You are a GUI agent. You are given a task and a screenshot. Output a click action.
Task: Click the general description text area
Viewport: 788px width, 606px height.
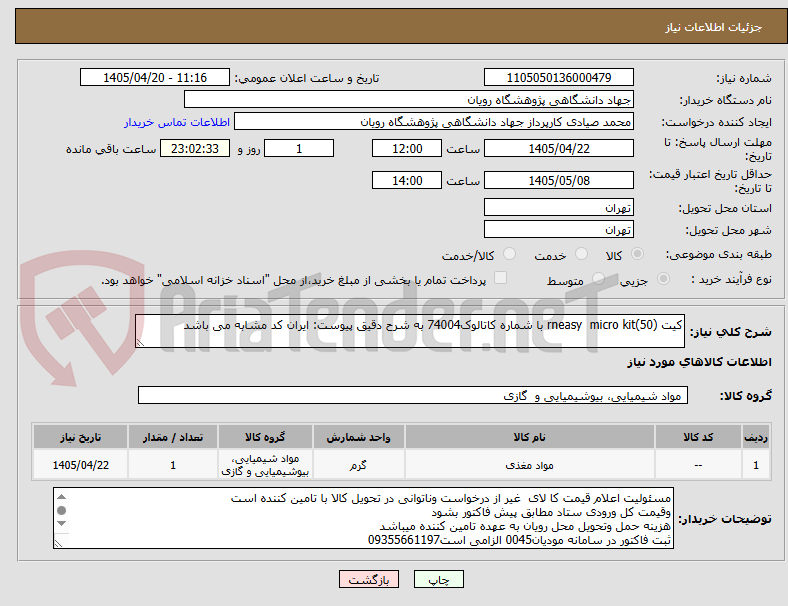pos(410,331)
